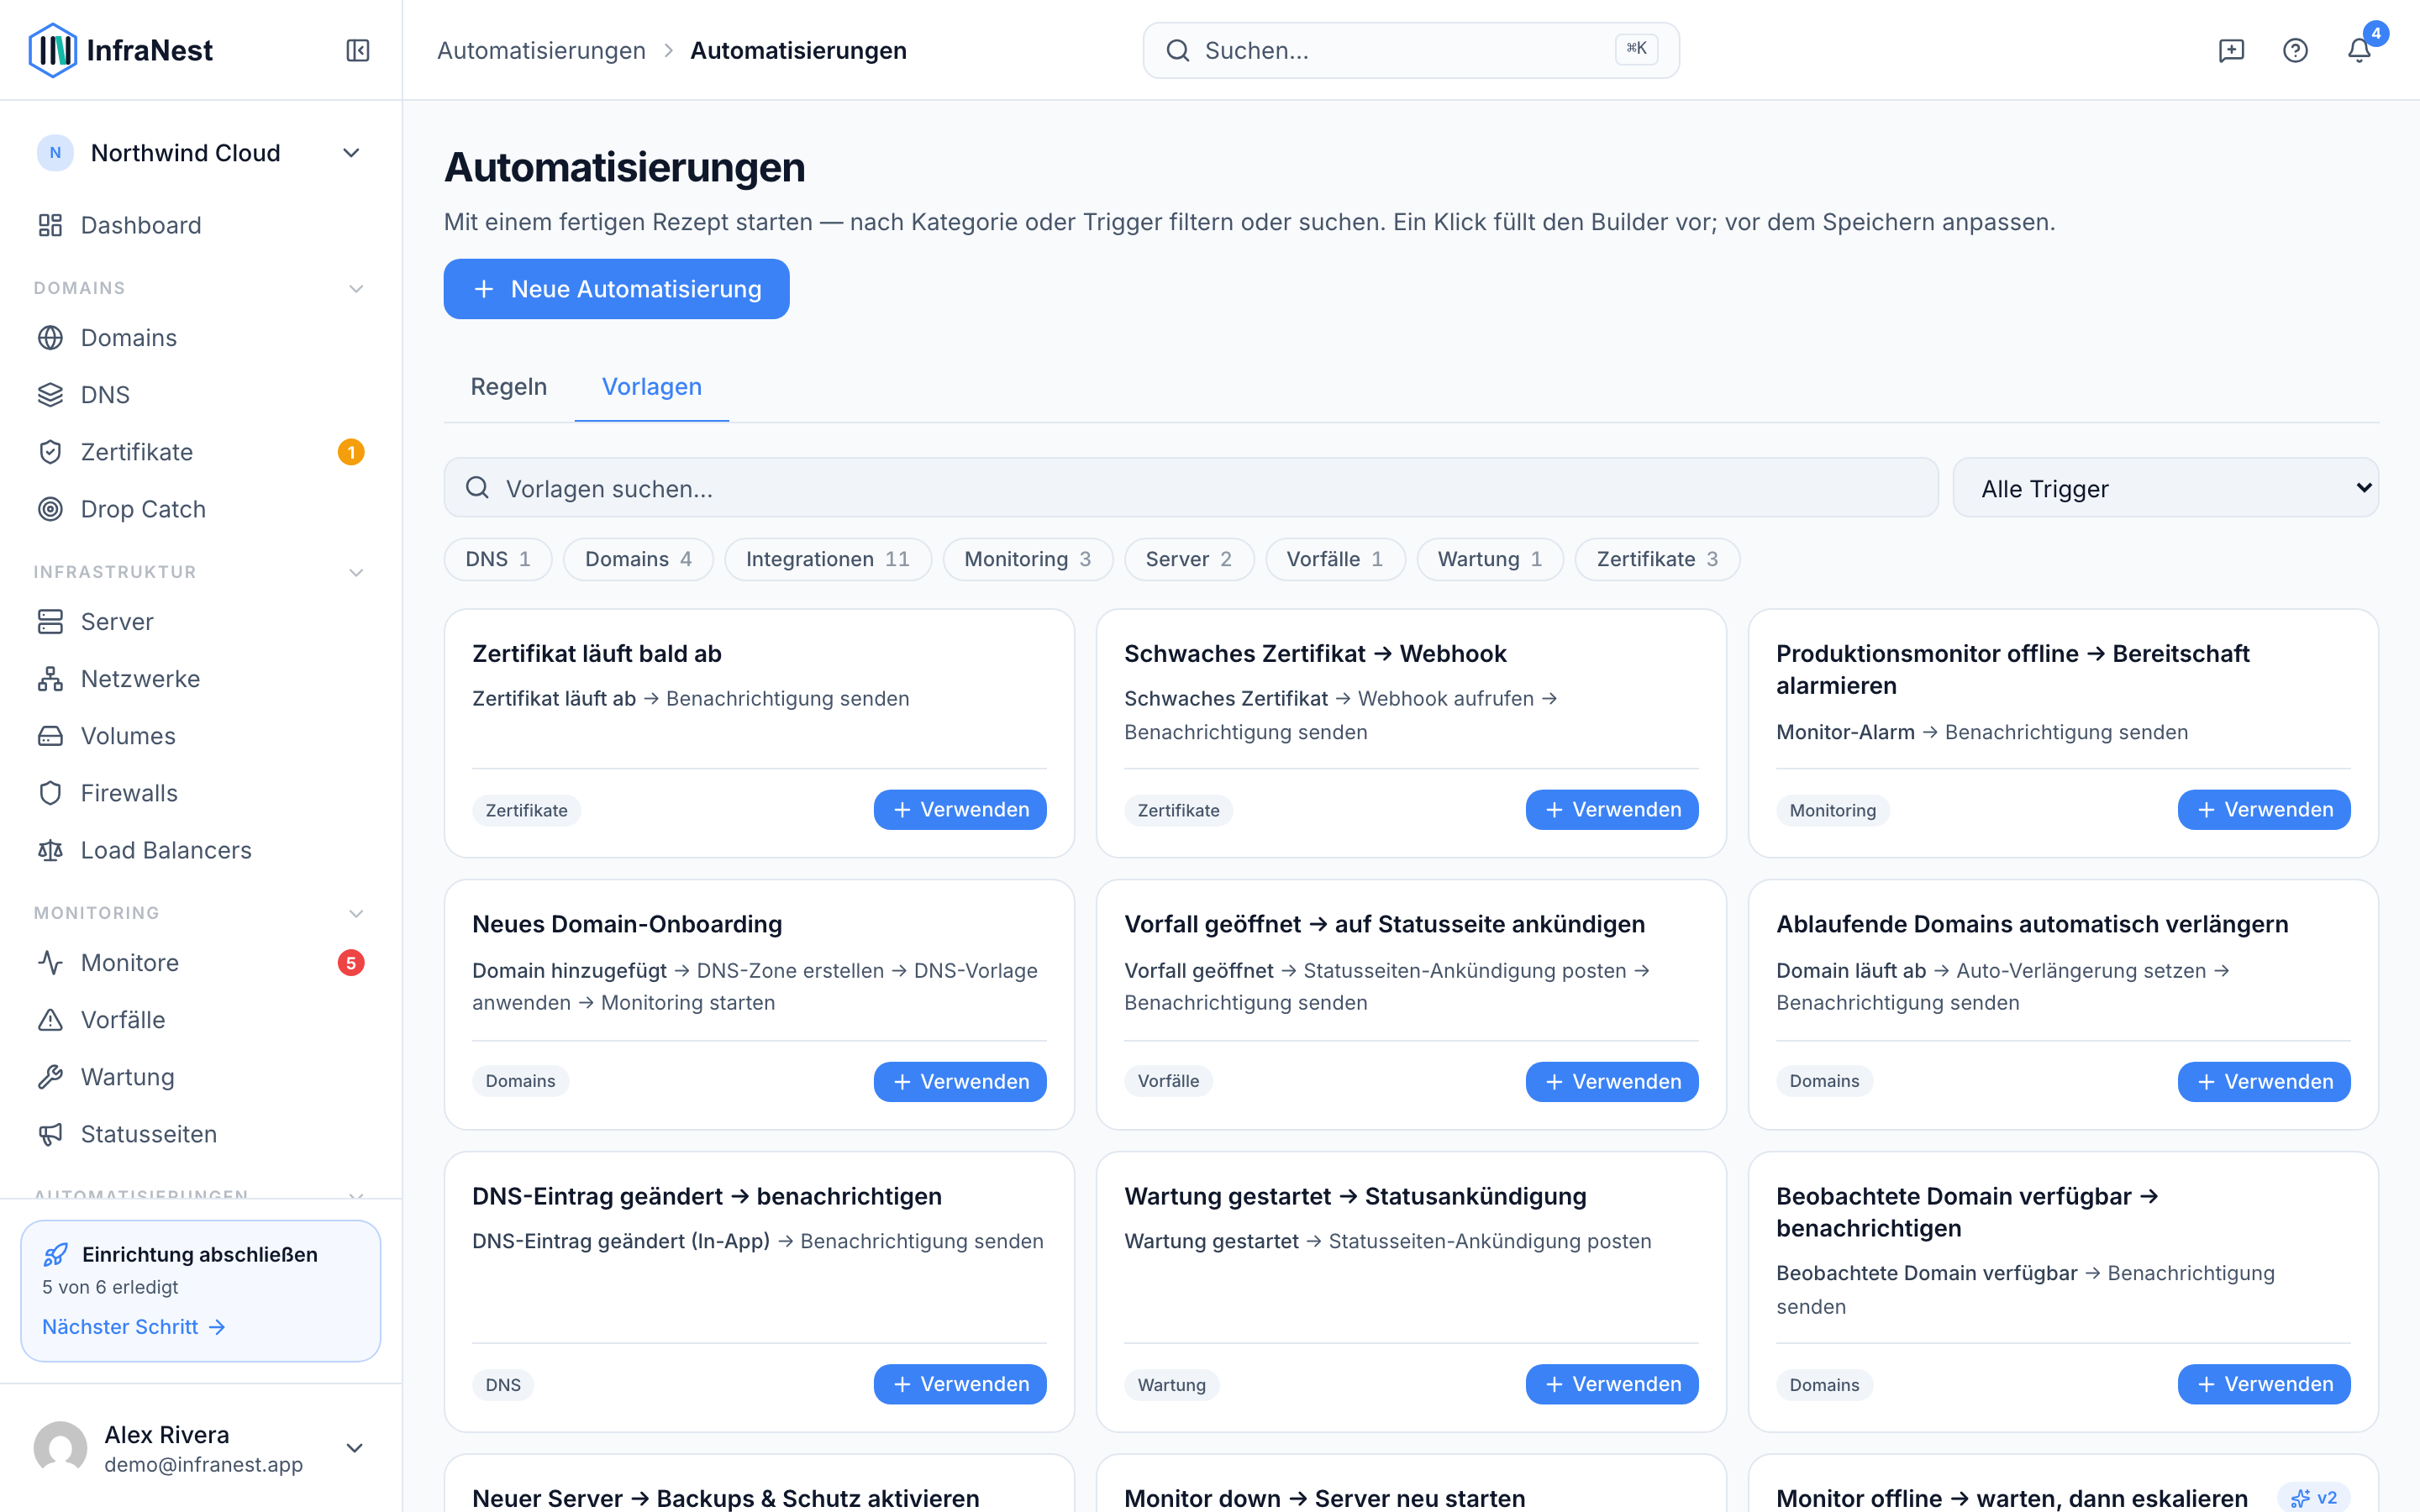Click the DNS layers icon

50,395
